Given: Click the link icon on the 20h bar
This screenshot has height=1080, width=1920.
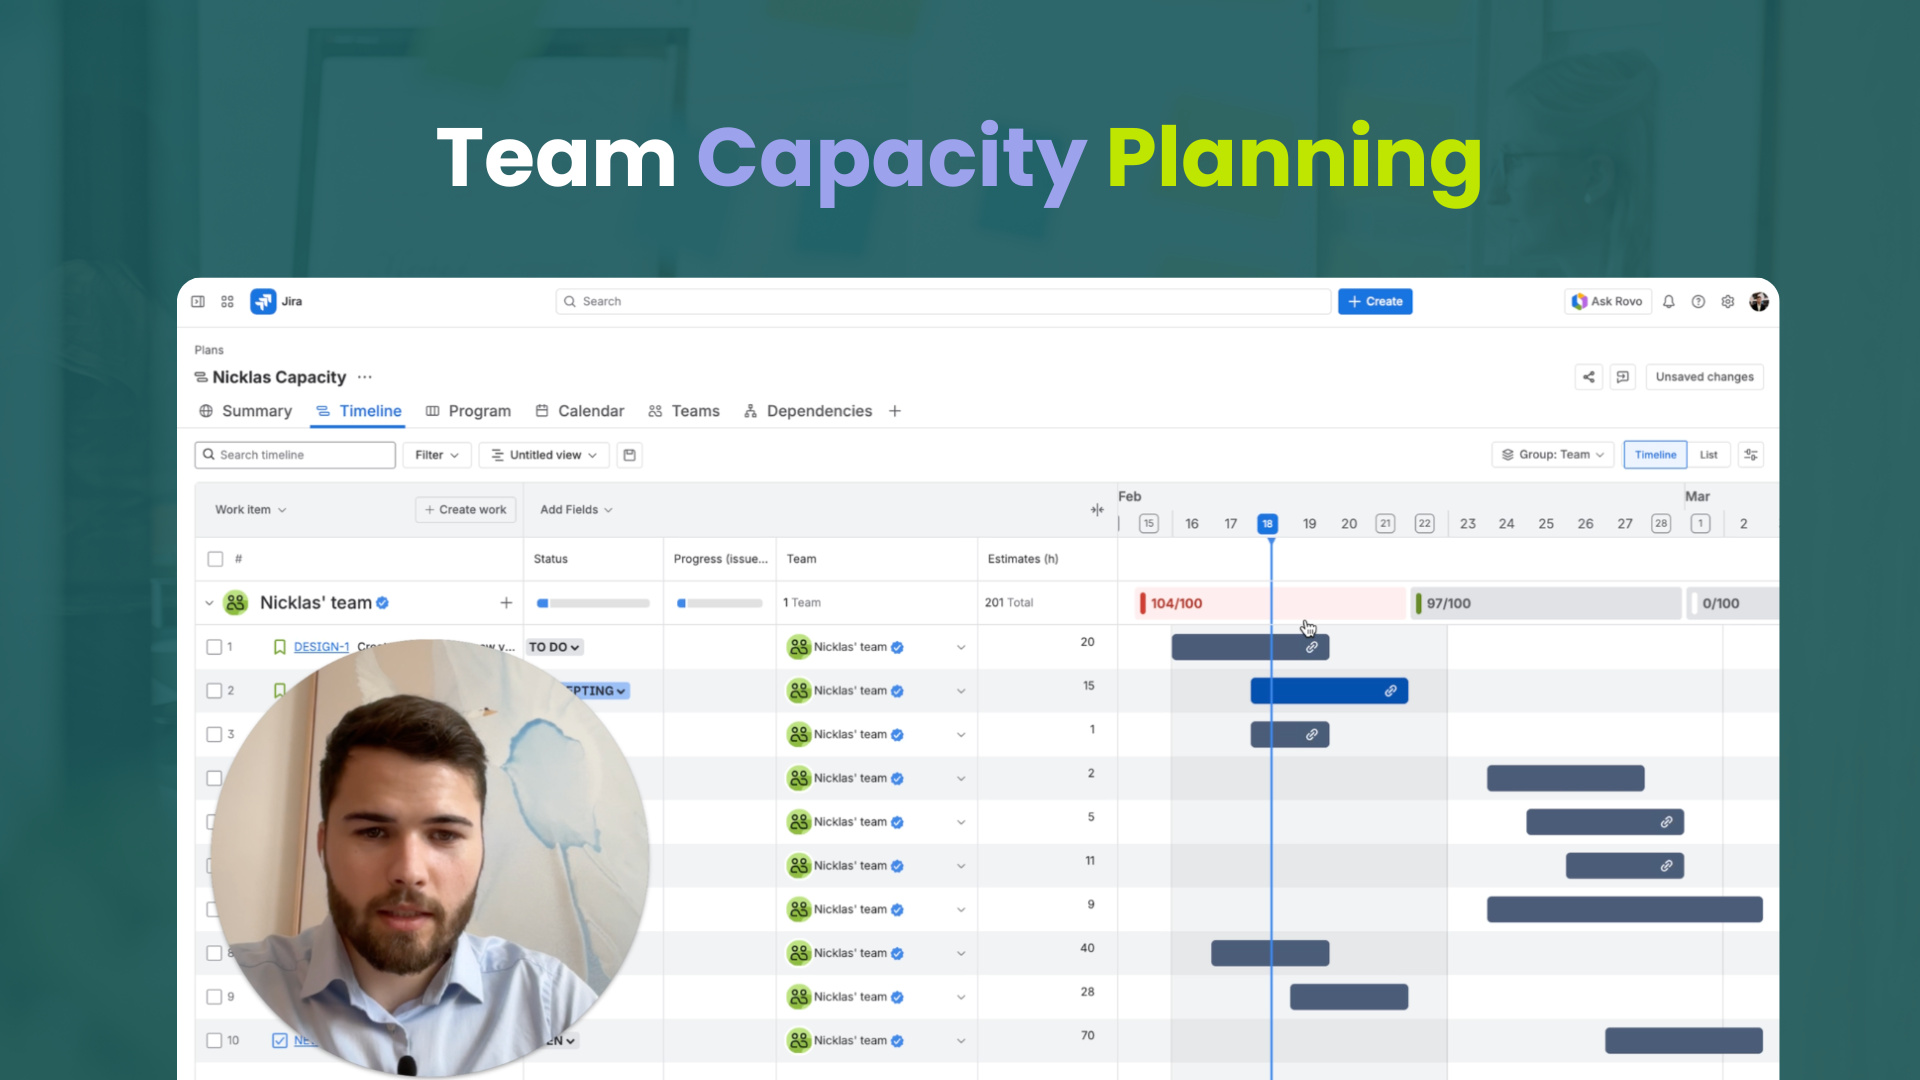Looking at the screenshot, I should tap(1312, 647).
